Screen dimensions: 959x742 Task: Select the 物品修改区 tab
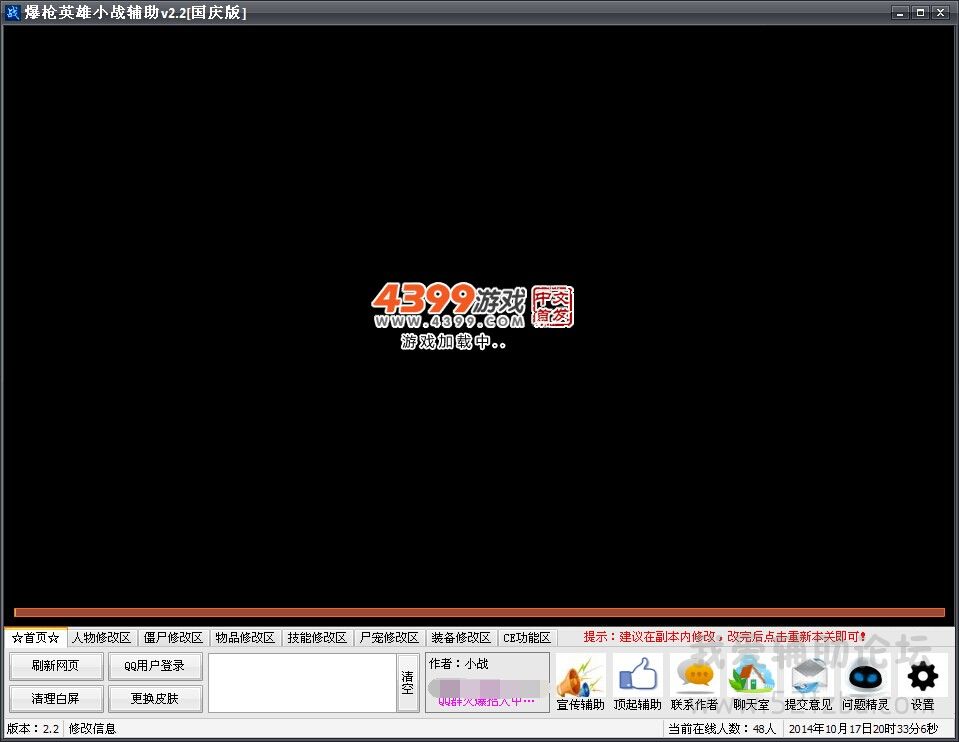[245, 637]
